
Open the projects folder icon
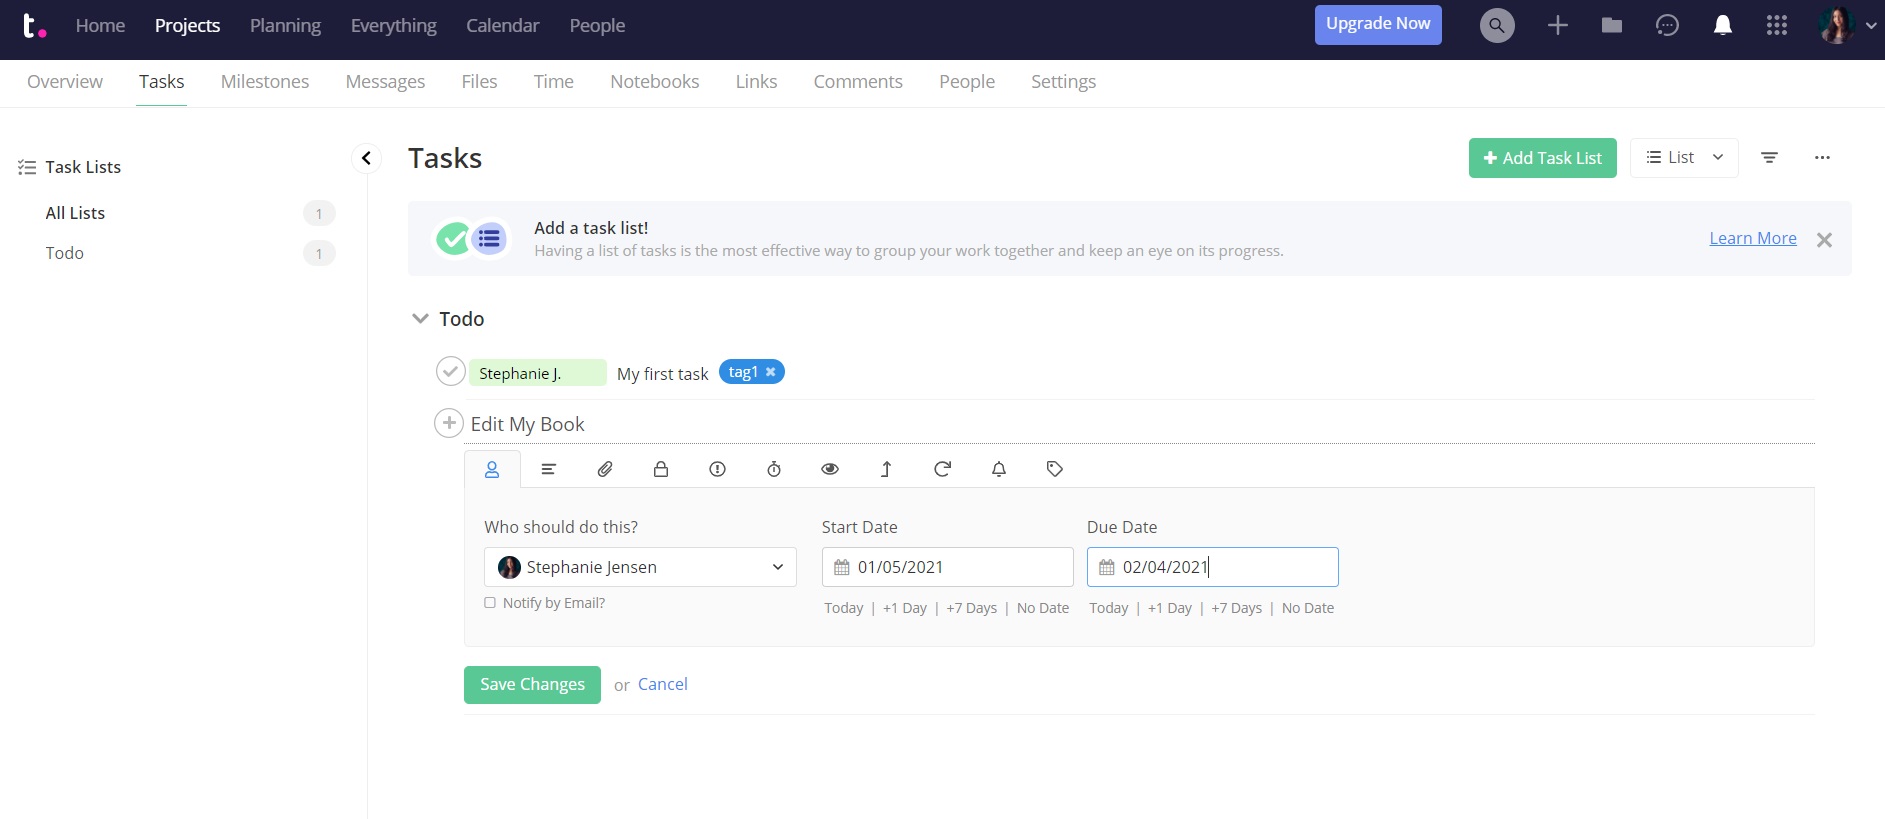[x=1612, y=25]
